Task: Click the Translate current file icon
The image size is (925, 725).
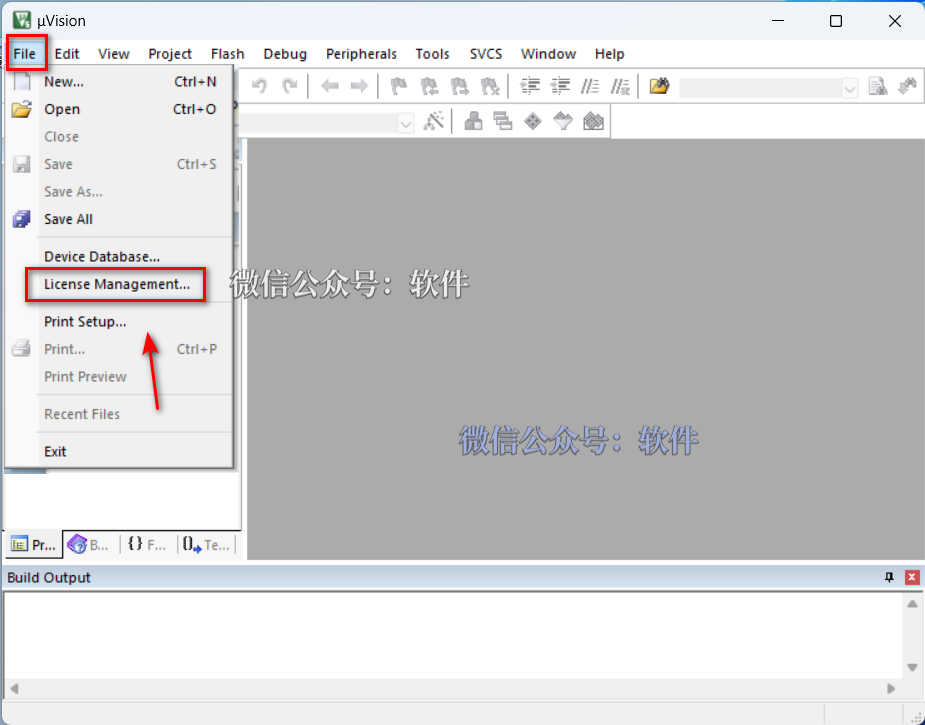Action: (473, 121)
